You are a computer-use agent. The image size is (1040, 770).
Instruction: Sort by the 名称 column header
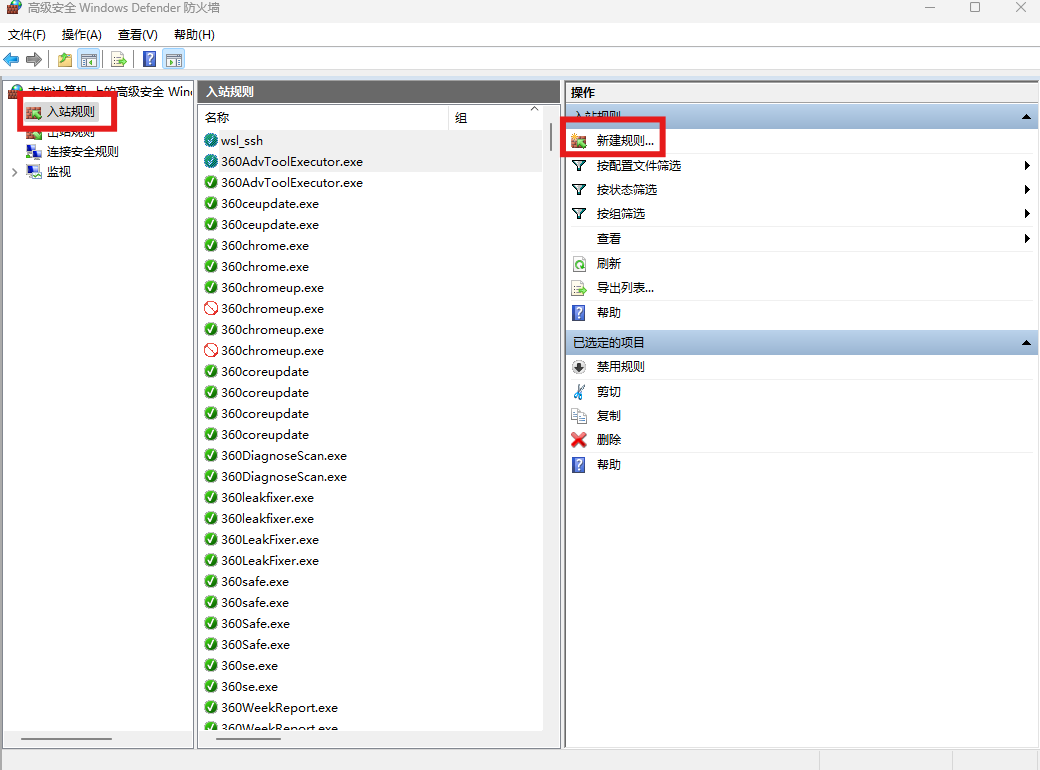[324, 118]
